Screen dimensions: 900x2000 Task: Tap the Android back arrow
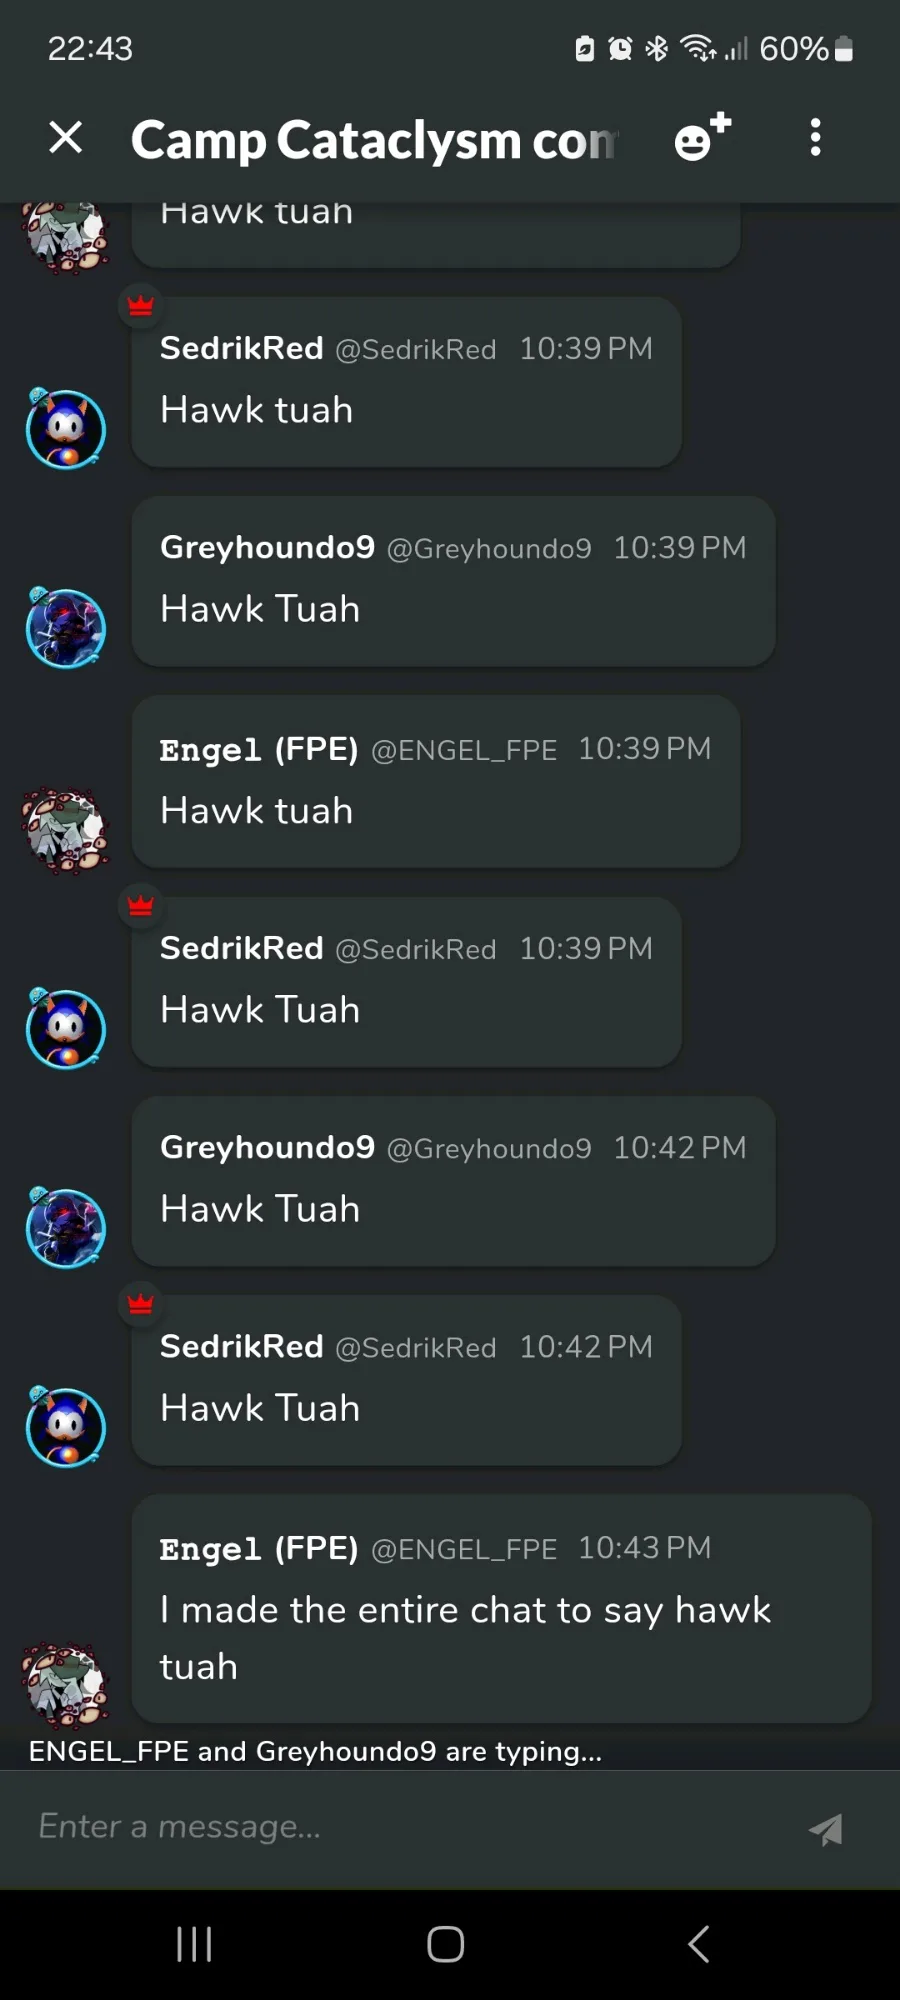[699, 1944]
